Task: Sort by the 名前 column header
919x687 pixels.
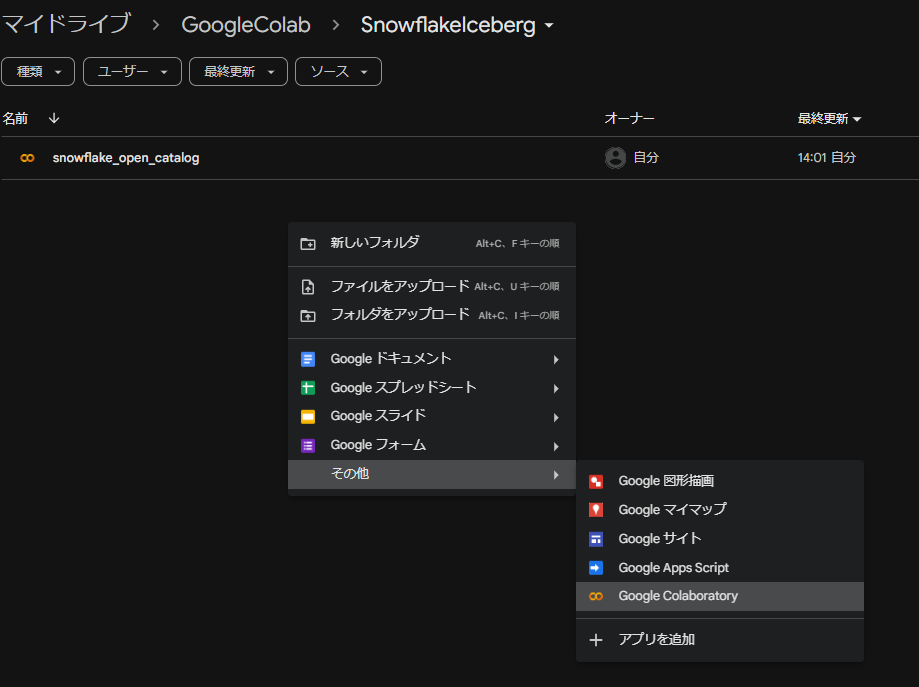Action: (15, 118)
